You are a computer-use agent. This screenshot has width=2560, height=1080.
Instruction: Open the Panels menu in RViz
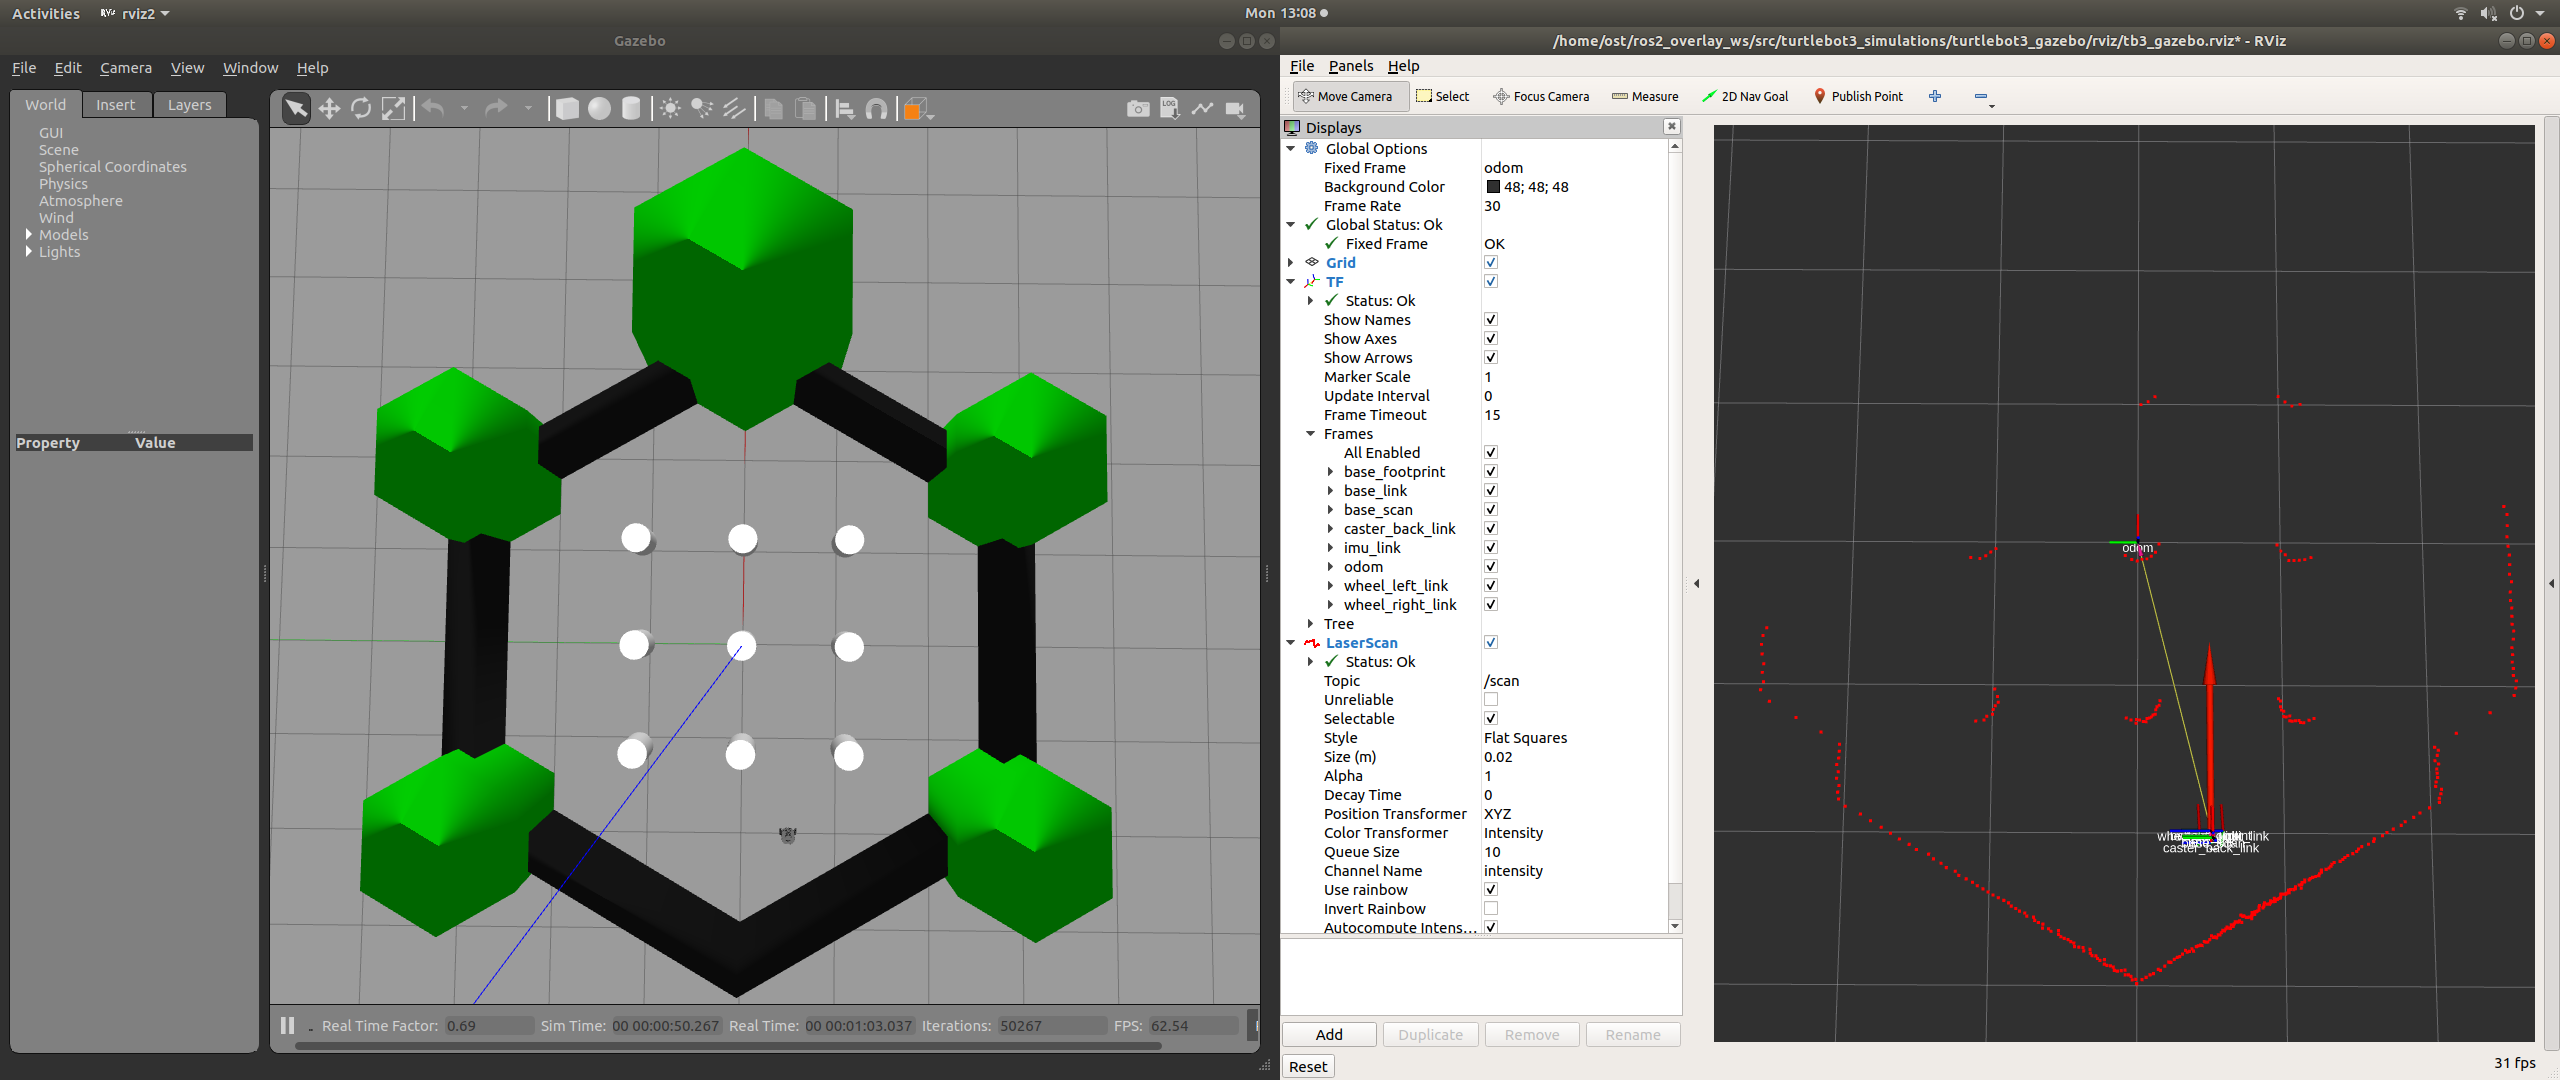point(1350,66)
